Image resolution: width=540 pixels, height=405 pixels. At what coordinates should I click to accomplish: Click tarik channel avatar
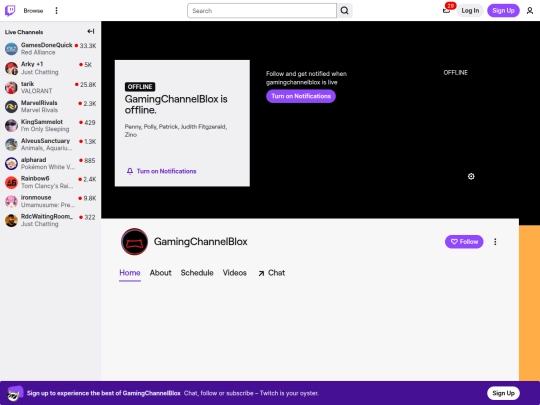(11, 87)
